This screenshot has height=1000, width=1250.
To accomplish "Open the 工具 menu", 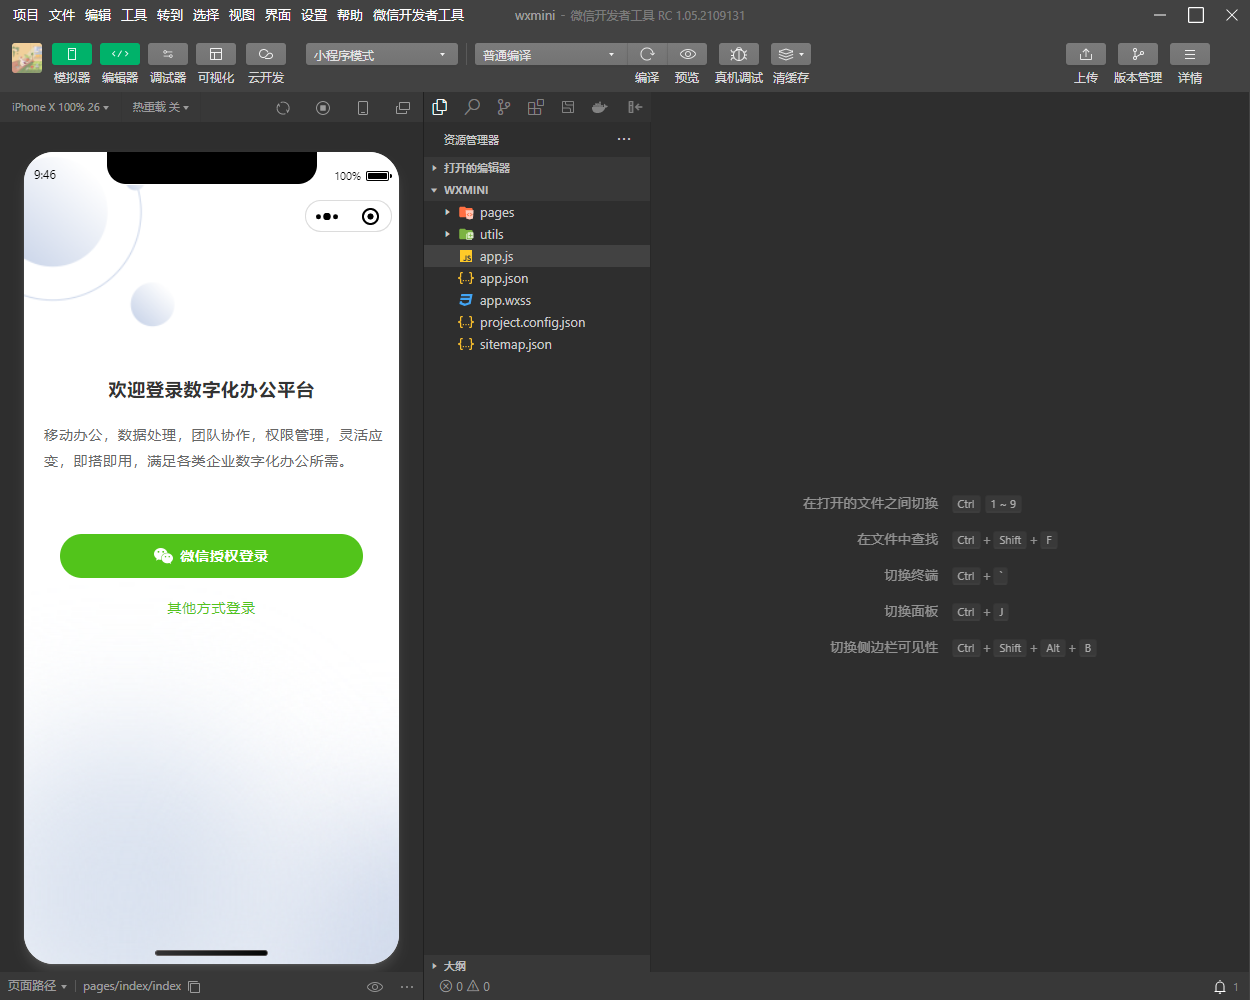I will 134,15.
